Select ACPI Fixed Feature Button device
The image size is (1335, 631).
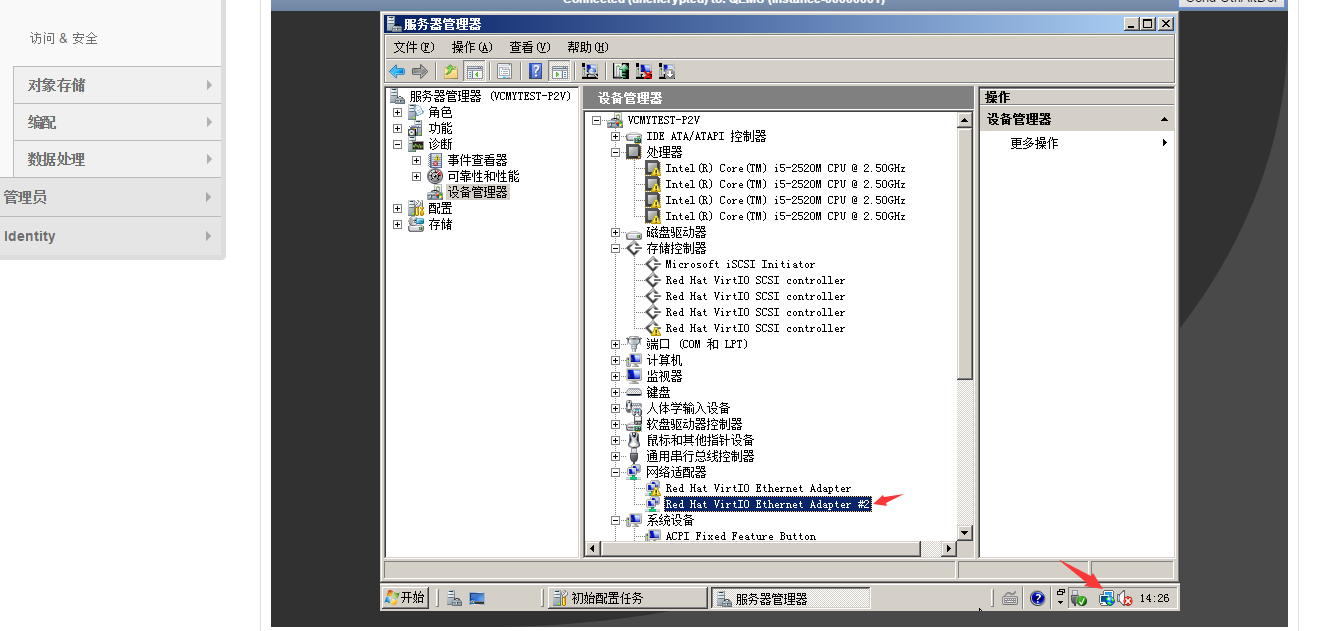pos(740,536)
